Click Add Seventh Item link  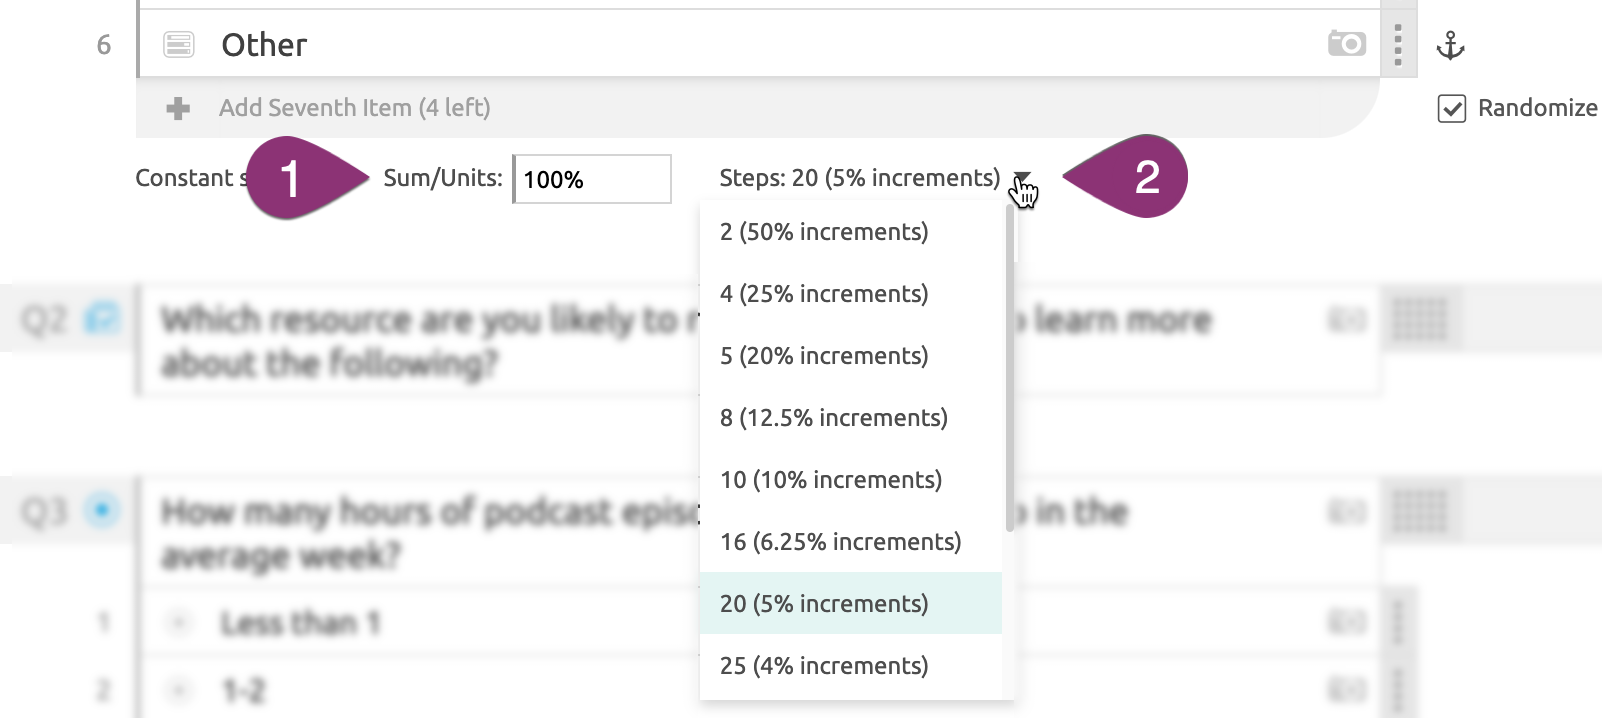pos(355,108)
